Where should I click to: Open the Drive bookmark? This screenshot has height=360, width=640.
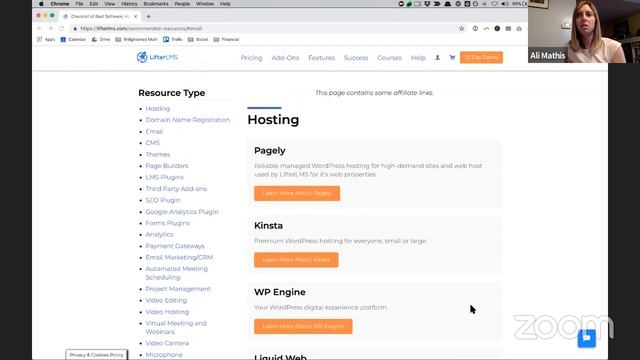pos(101,40)
